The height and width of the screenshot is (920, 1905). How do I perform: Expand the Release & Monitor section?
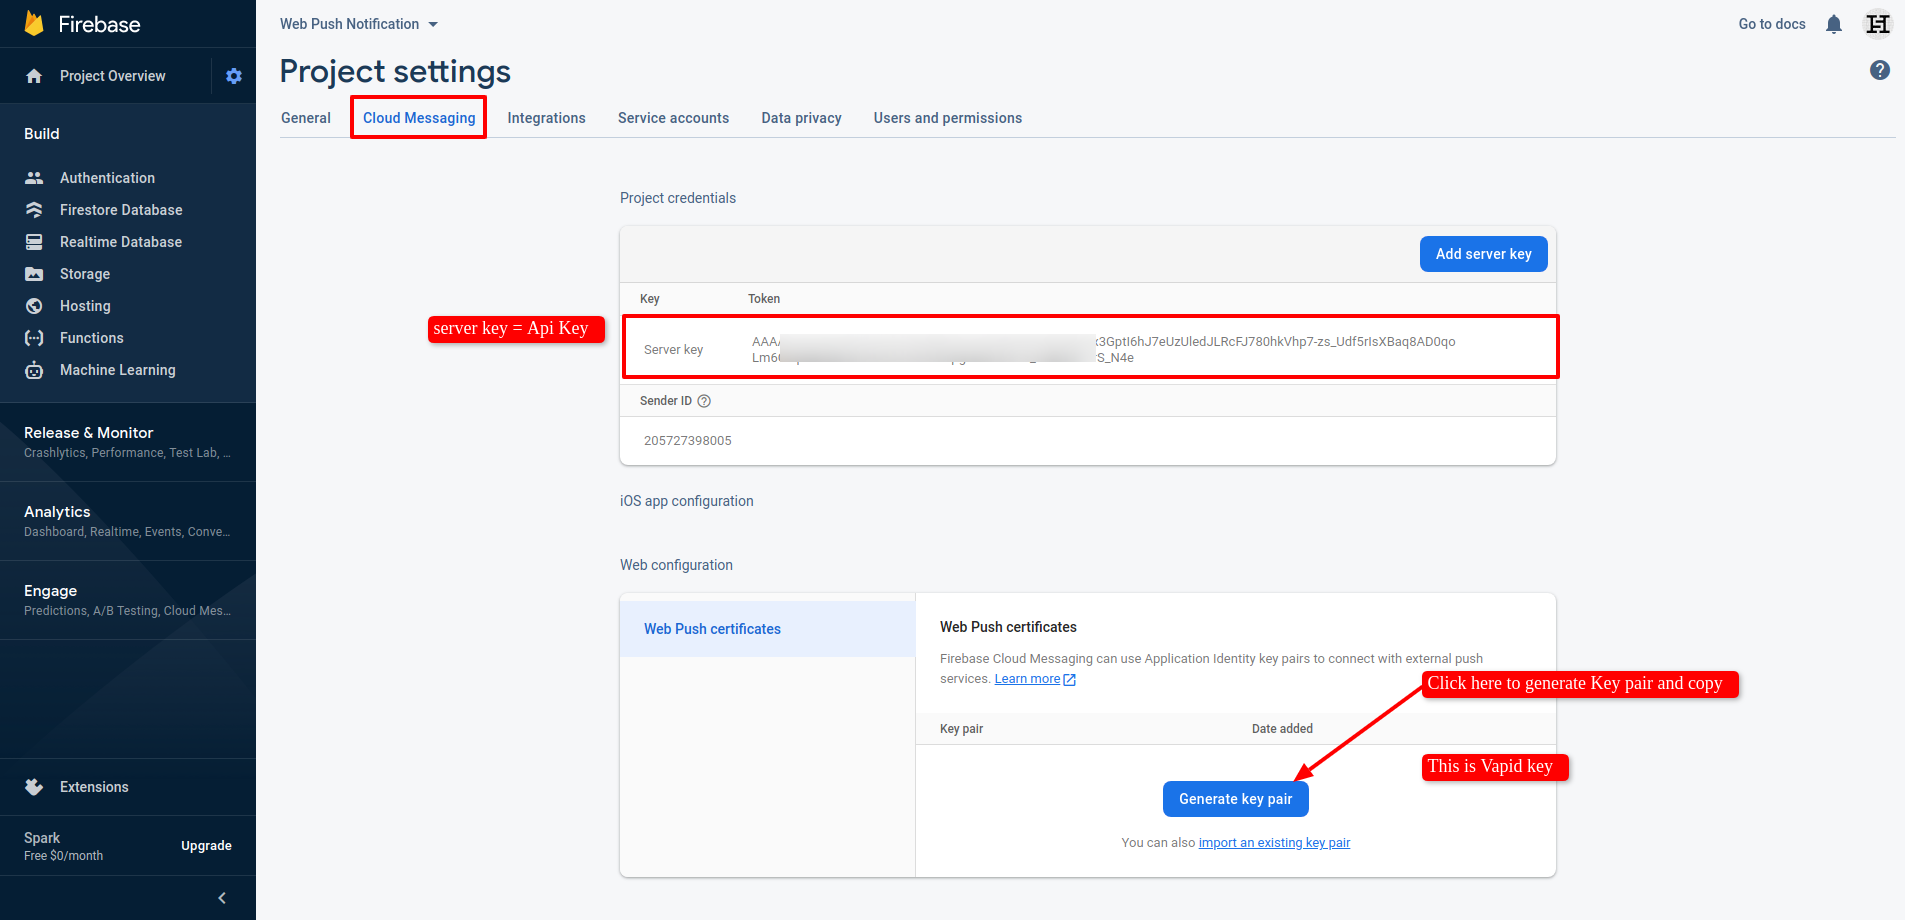[x=128, y=442]
